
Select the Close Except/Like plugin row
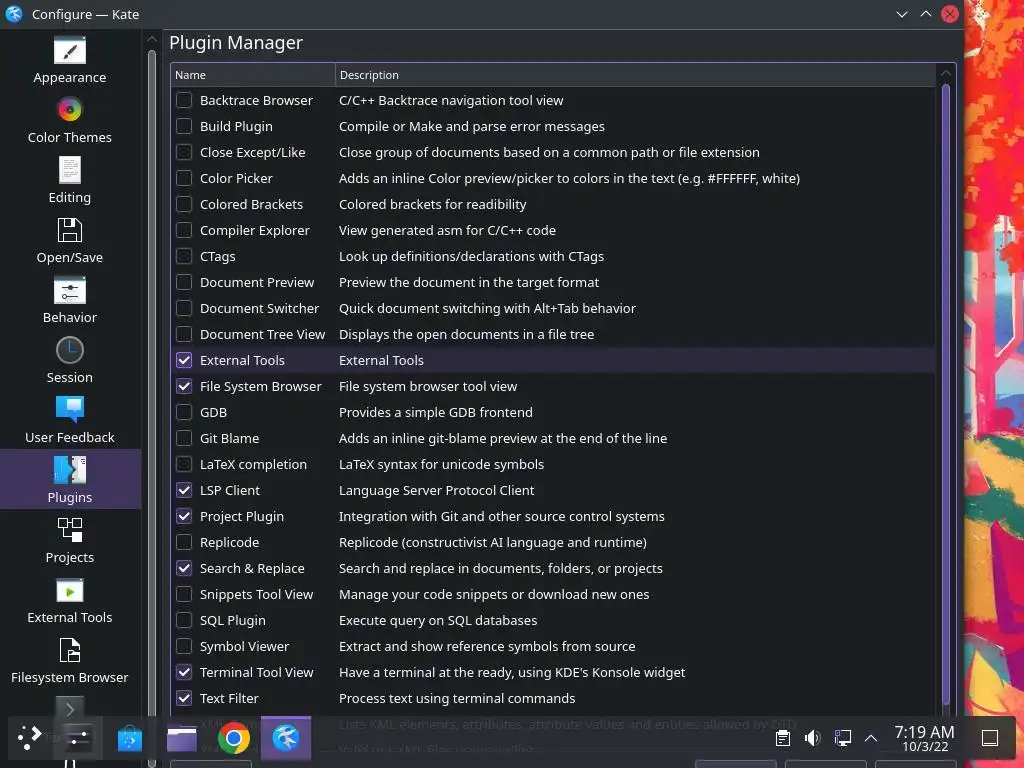[553, 152]
